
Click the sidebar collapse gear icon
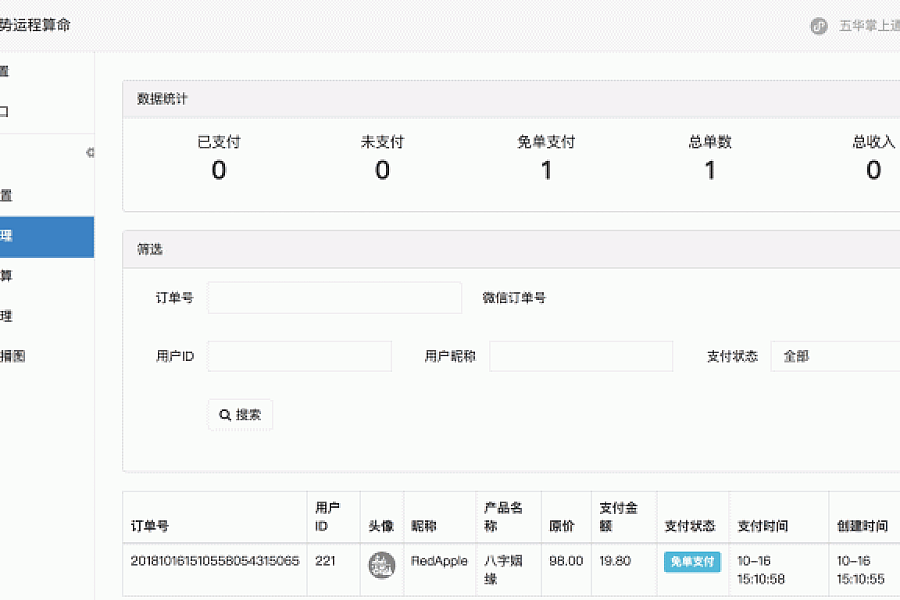coord(90,153)
